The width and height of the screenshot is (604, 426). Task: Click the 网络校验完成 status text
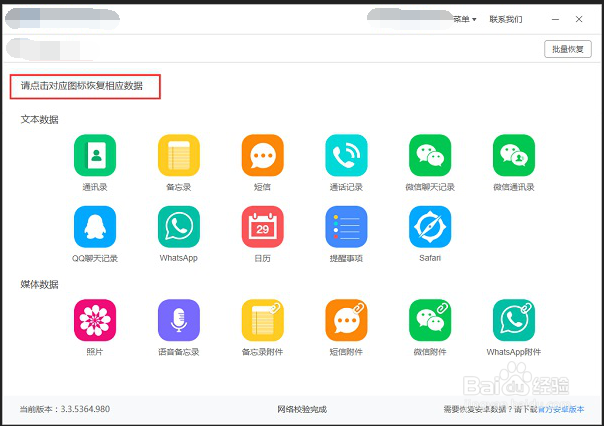point(302,409)
